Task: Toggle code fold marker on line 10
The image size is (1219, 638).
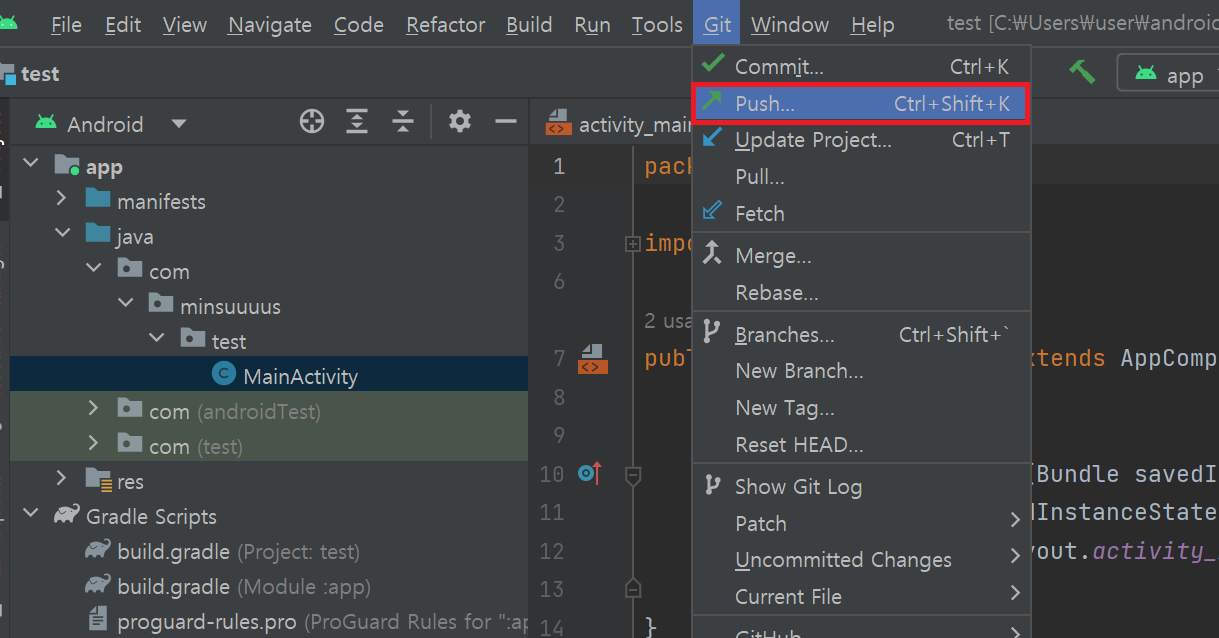Action: 632,474
